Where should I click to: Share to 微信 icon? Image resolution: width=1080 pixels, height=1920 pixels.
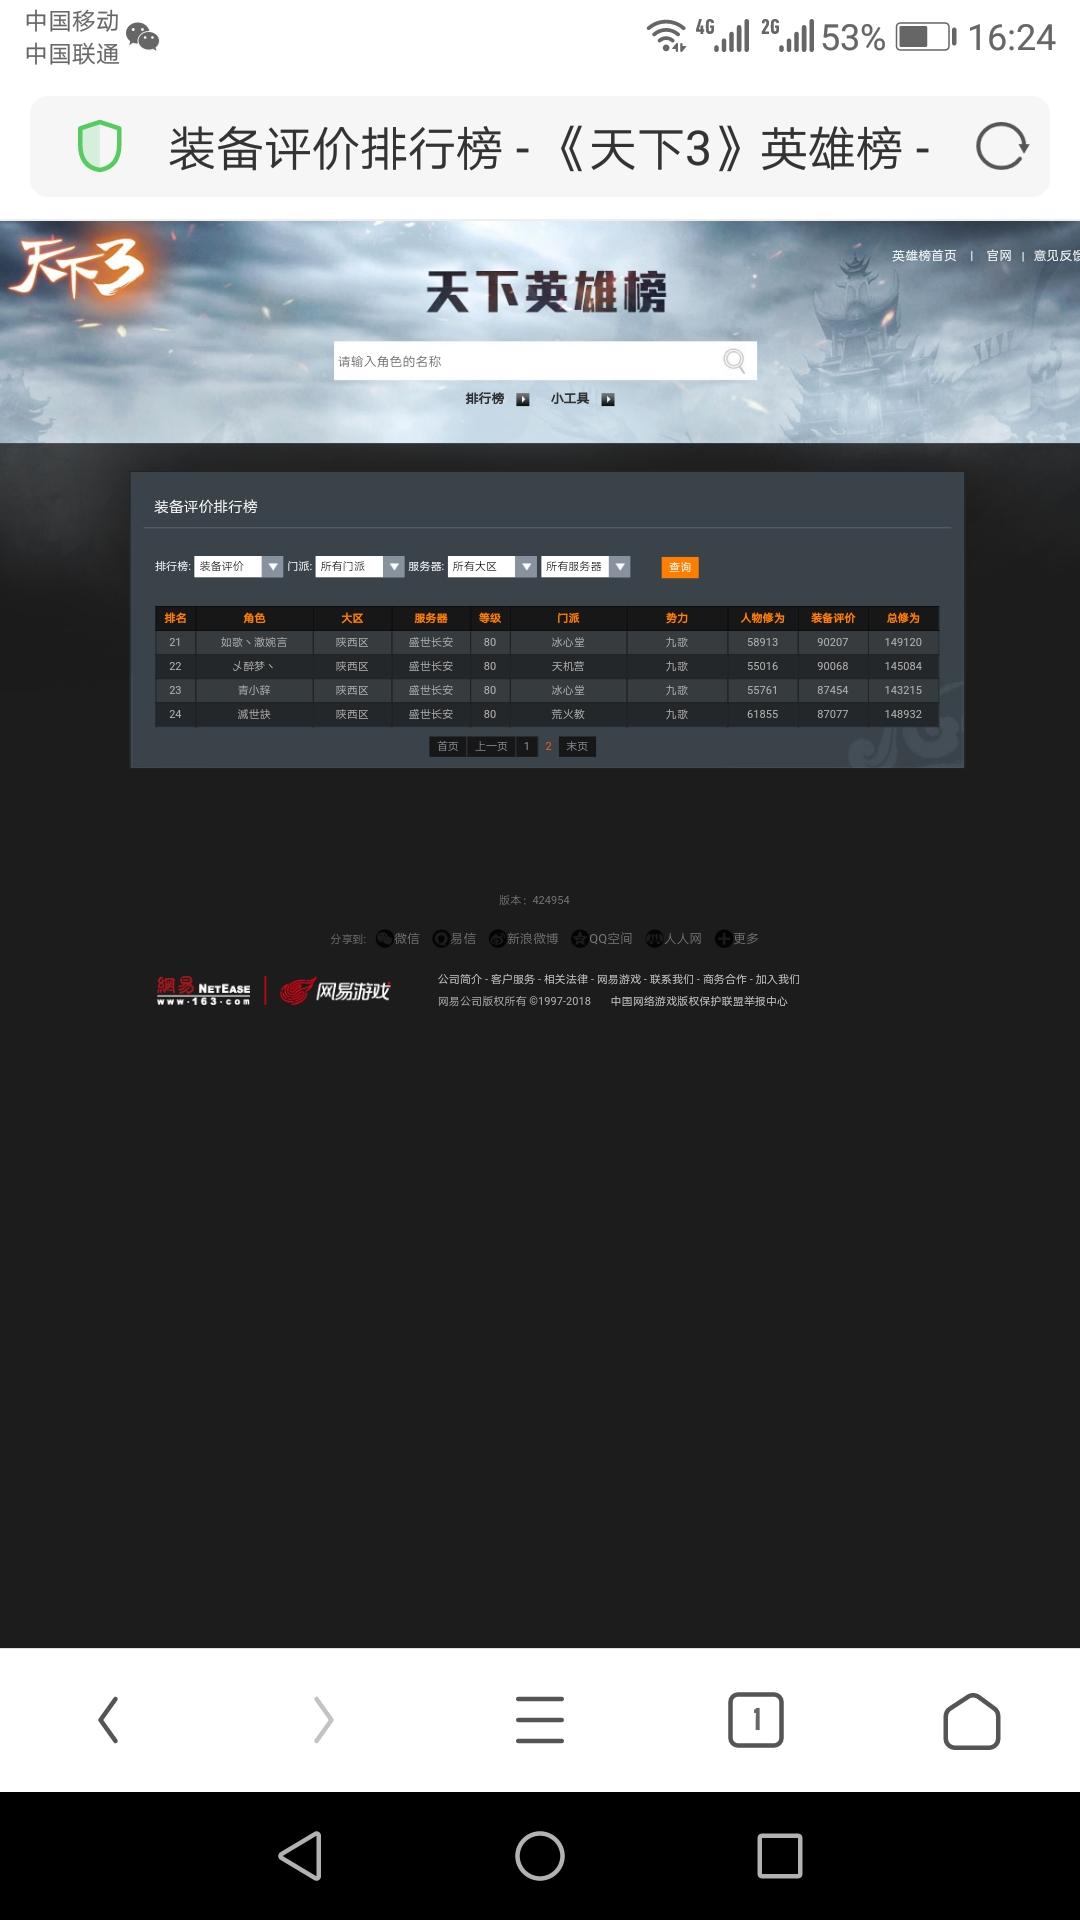[385, 938]
